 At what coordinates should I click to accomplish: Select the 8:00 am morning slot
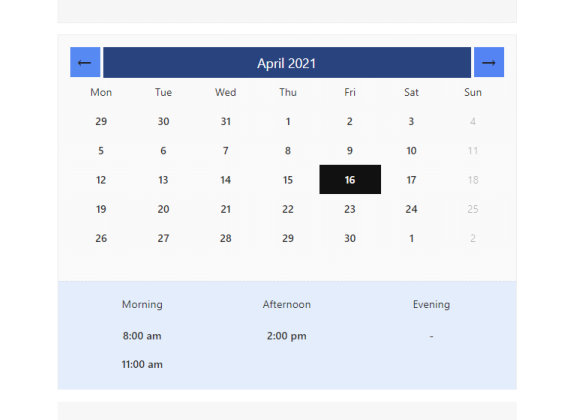click(x=142, y=336)
